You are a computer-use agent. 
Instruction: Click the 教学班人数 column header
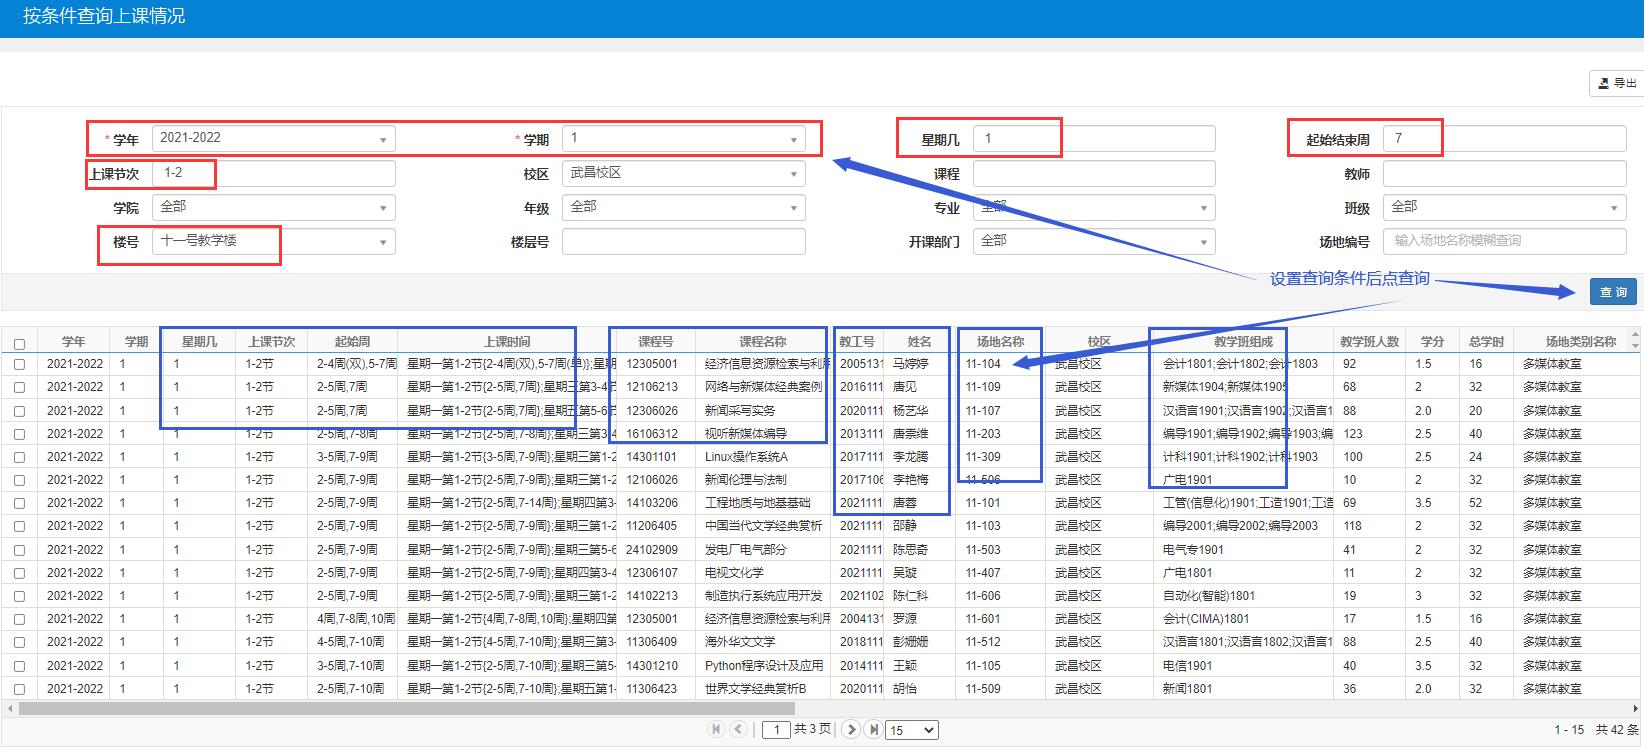pyautogui.click(x=1369, y=342)
